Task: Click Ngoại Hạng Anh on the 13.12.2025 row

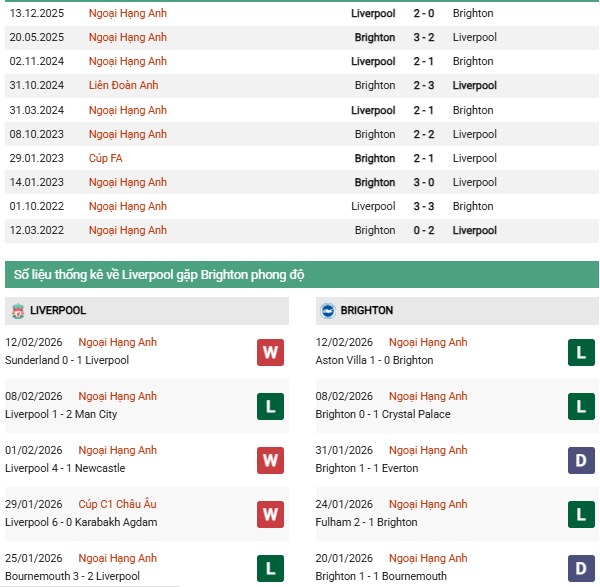Action: point(127,14)
